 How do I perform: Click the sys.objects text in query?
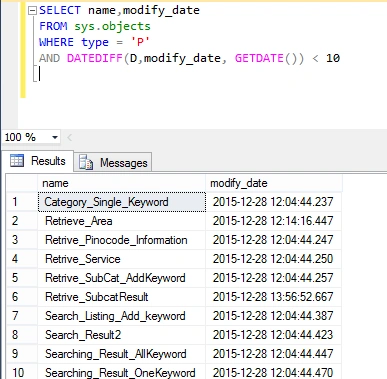tap(112, 26)
